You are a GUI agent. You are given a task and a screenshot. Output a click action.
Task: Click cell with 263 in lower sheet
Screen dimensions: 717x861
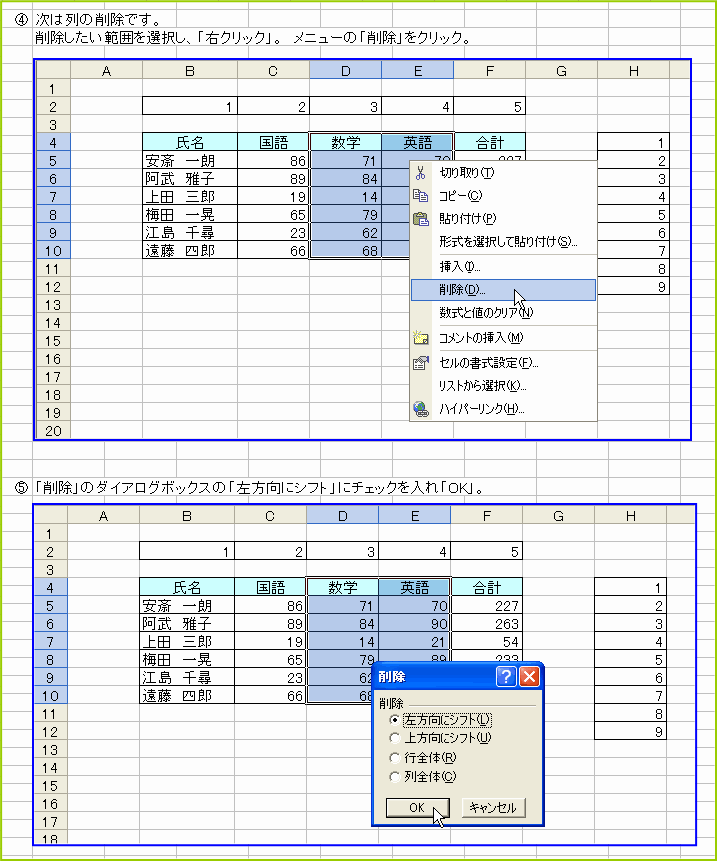pyautogui.click(x=486, y=623)
